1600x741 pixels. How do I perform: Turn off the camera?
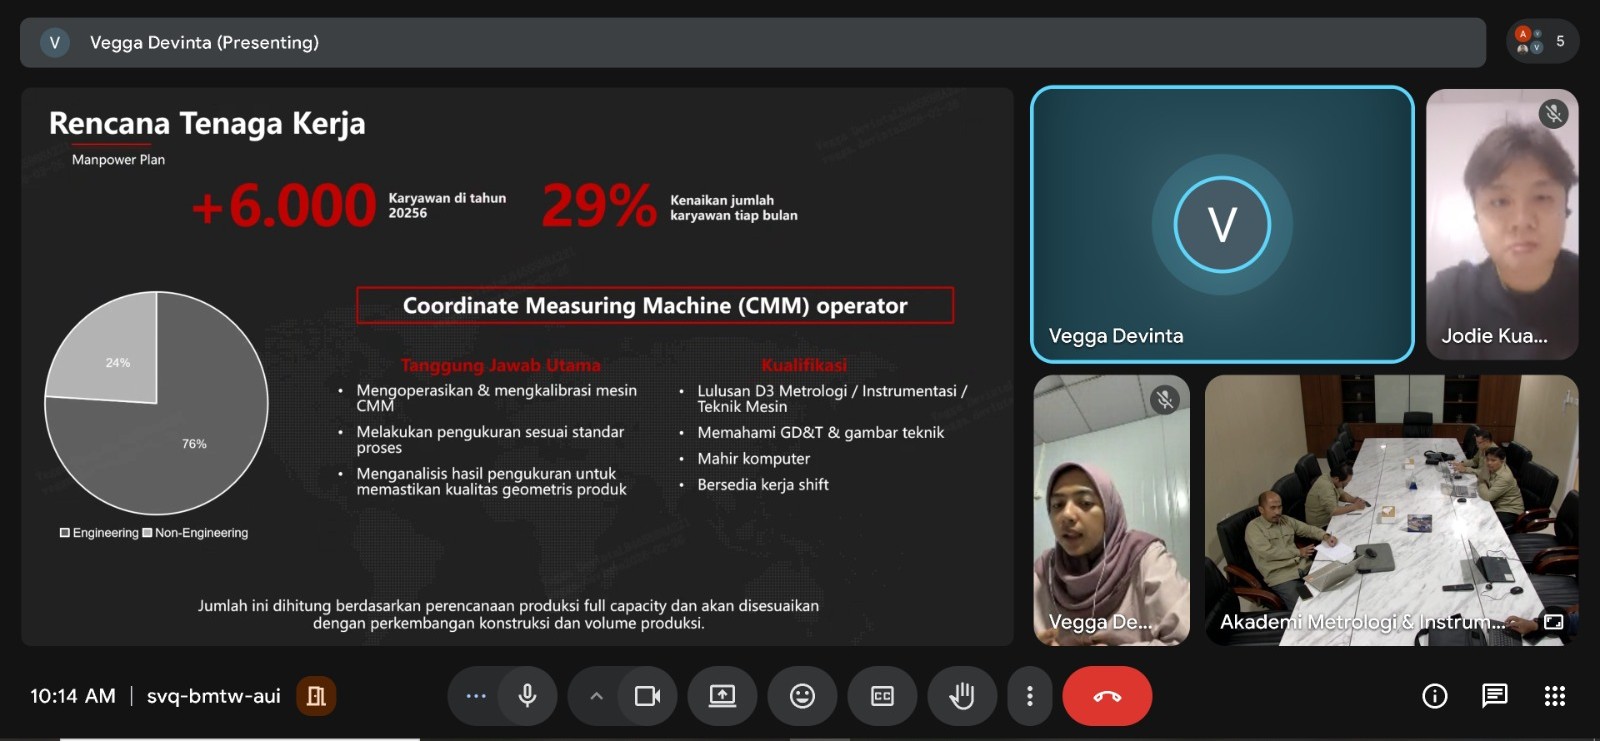[647, 696]
